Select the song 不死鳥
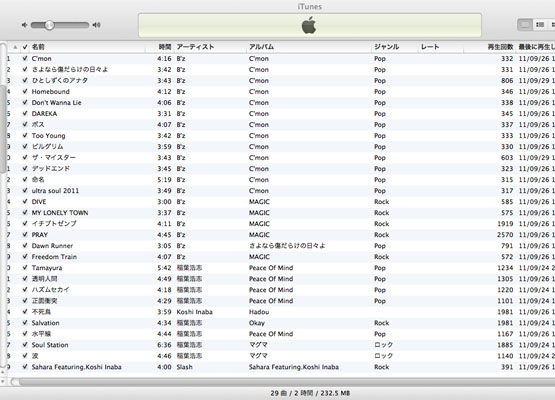555x400 pixels. 41,312
